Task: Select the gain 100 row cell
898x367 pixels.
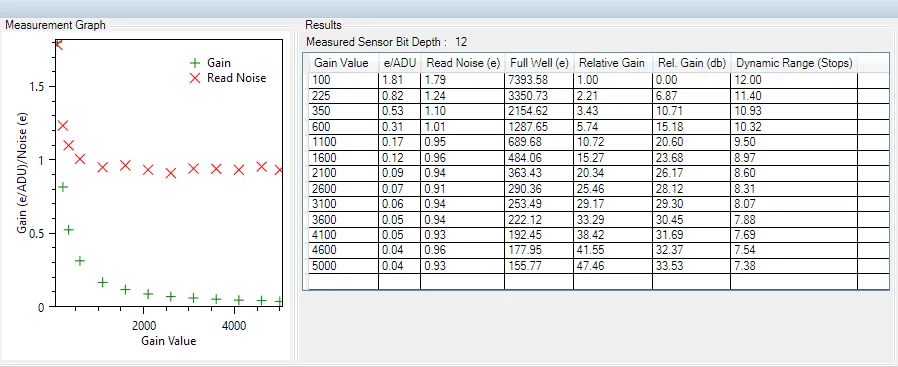Action: click(x=343, y=80)
